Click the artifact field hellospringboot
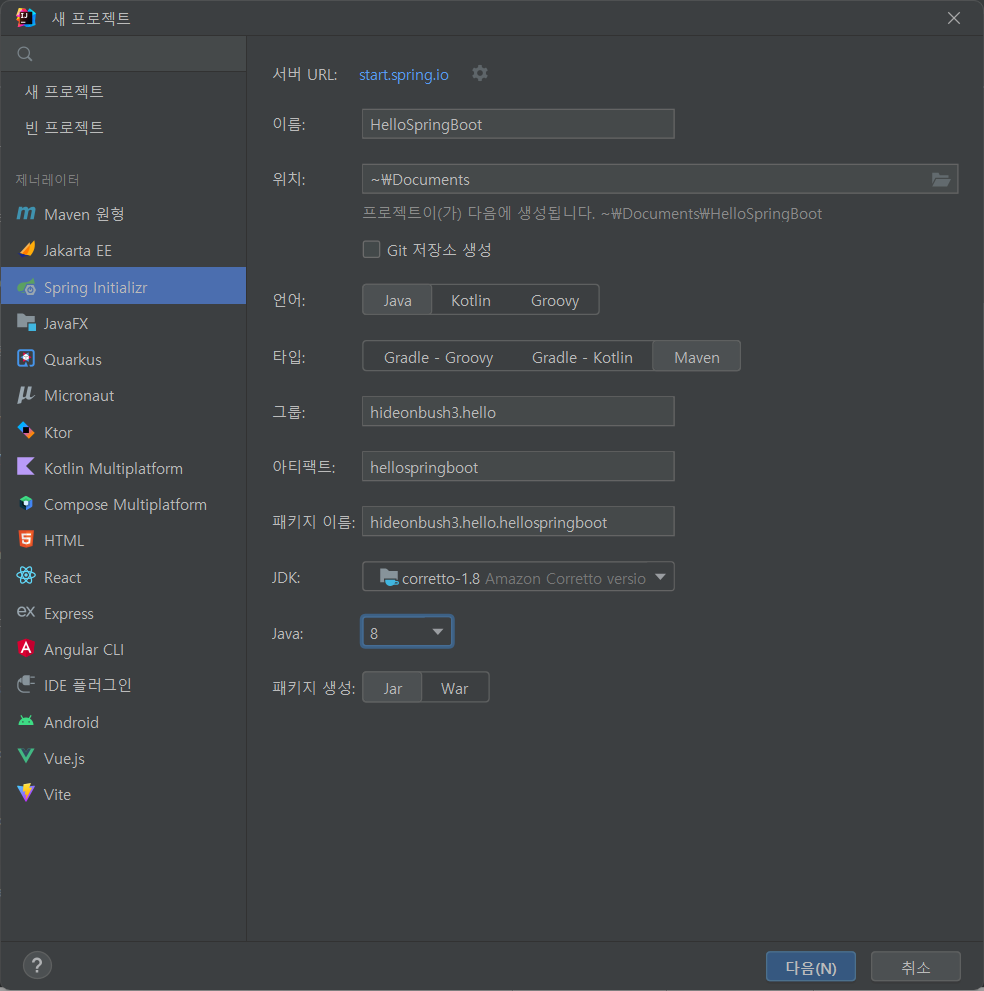 tap(518, 467)
